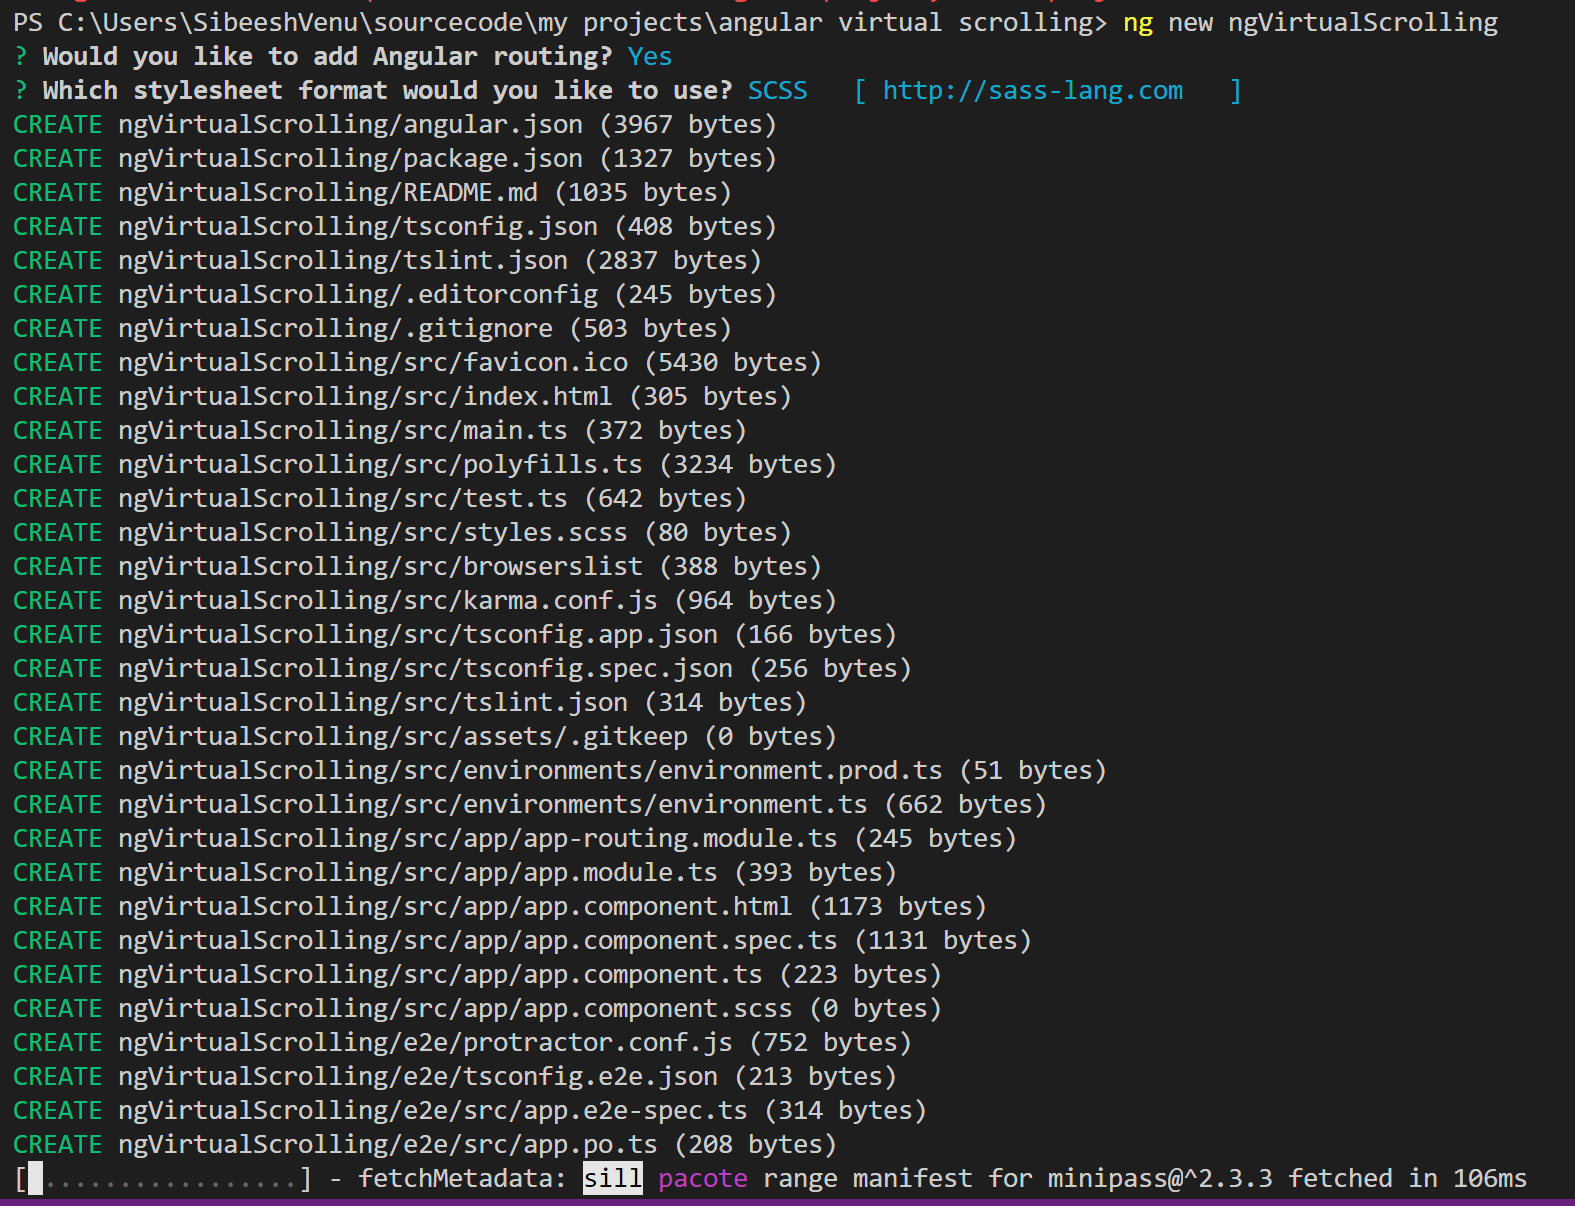Click the e2e/tsconfig.e2e.json line
1575x1206 pixels.
455,1077
